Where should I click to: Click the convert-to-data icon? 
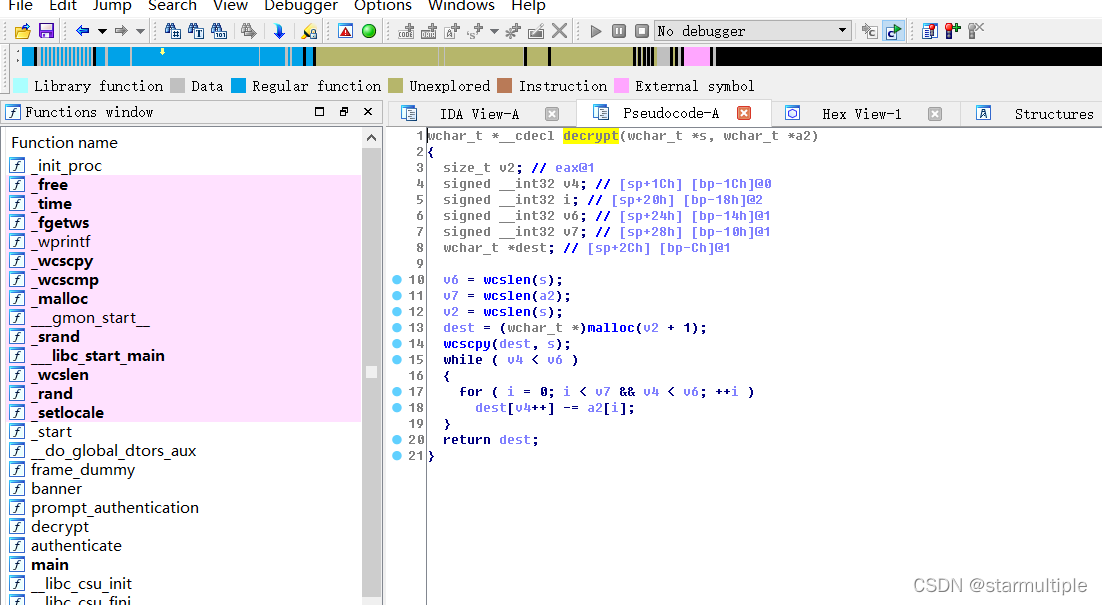(429, 31)
